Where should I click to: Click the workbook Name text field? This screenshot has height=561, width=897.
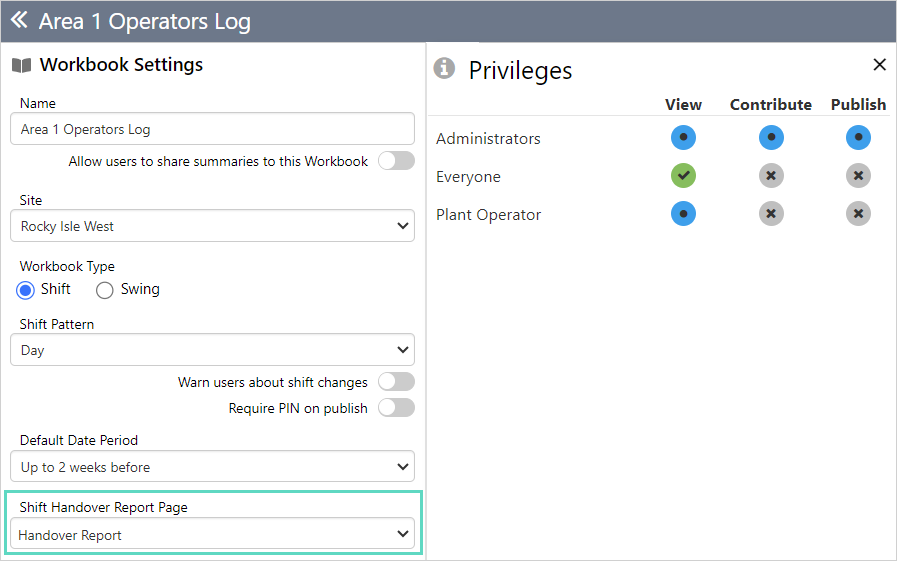[212, 129]
